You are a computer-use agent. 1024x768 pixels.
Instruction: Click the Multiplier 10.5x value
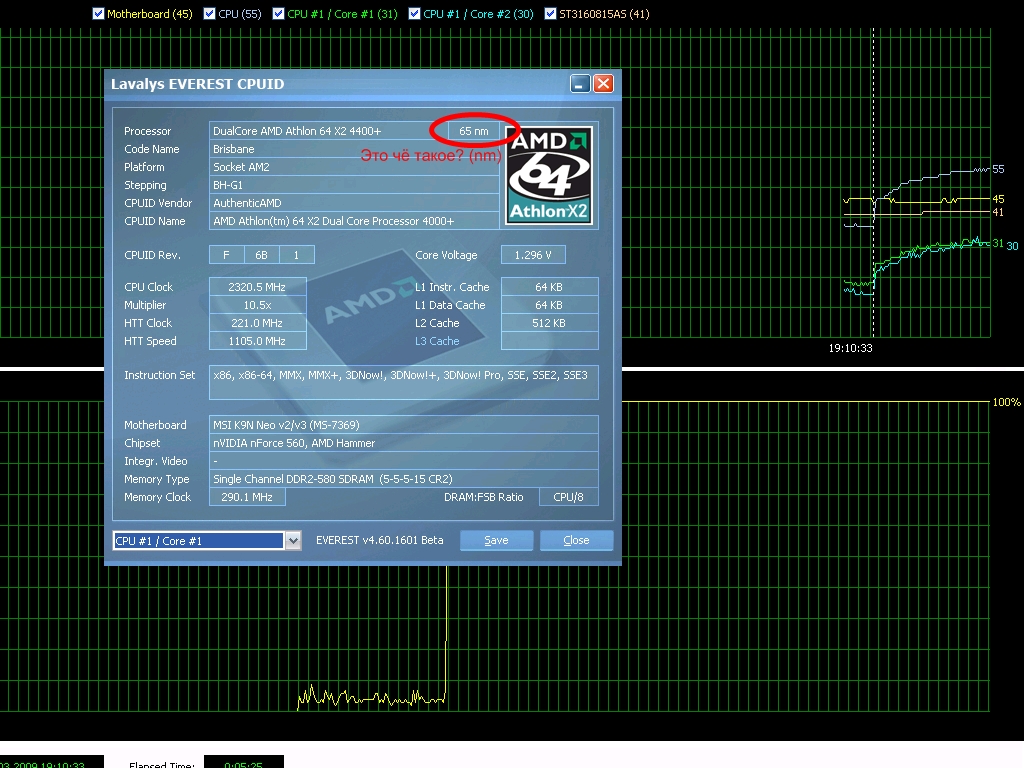(257, 305)
